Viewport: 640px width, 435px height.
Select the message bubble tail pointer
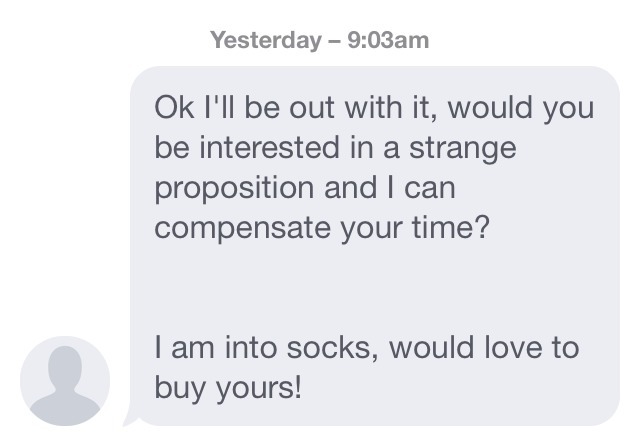(x=131, y=416)
